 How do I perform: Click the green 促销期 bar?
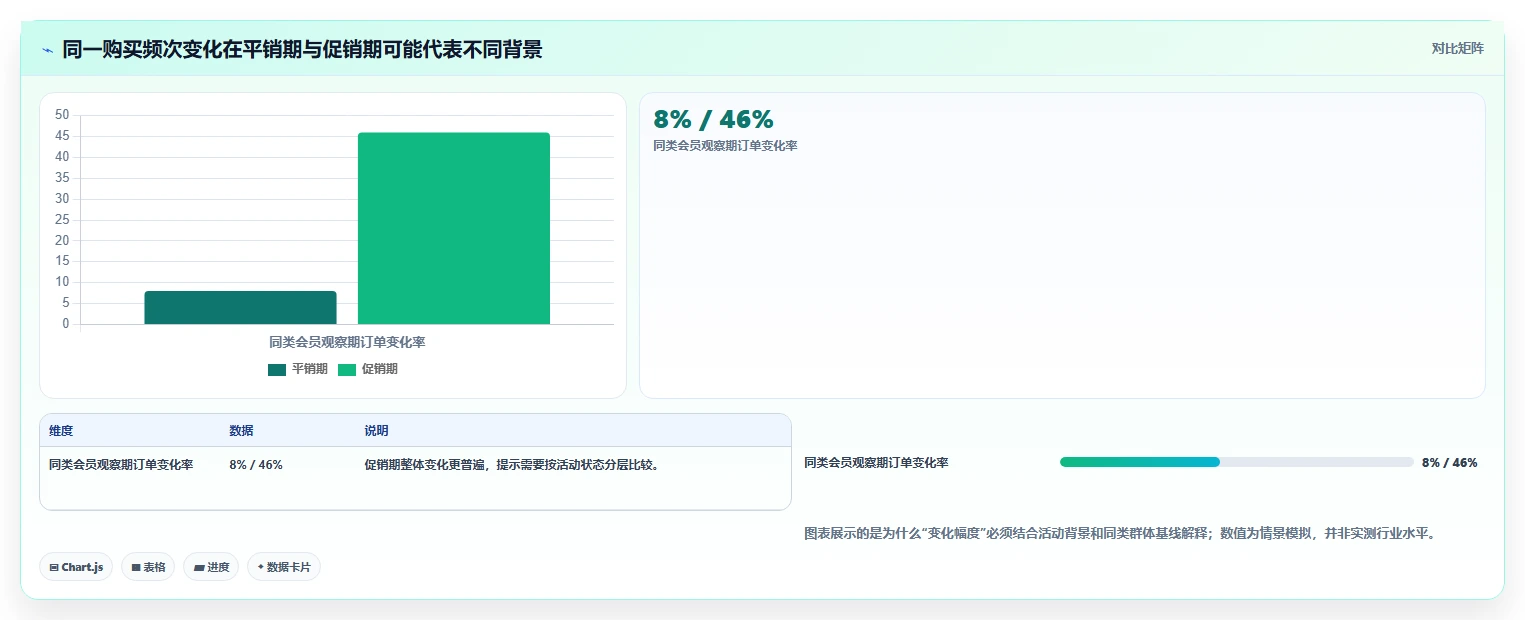pos(454,228)
